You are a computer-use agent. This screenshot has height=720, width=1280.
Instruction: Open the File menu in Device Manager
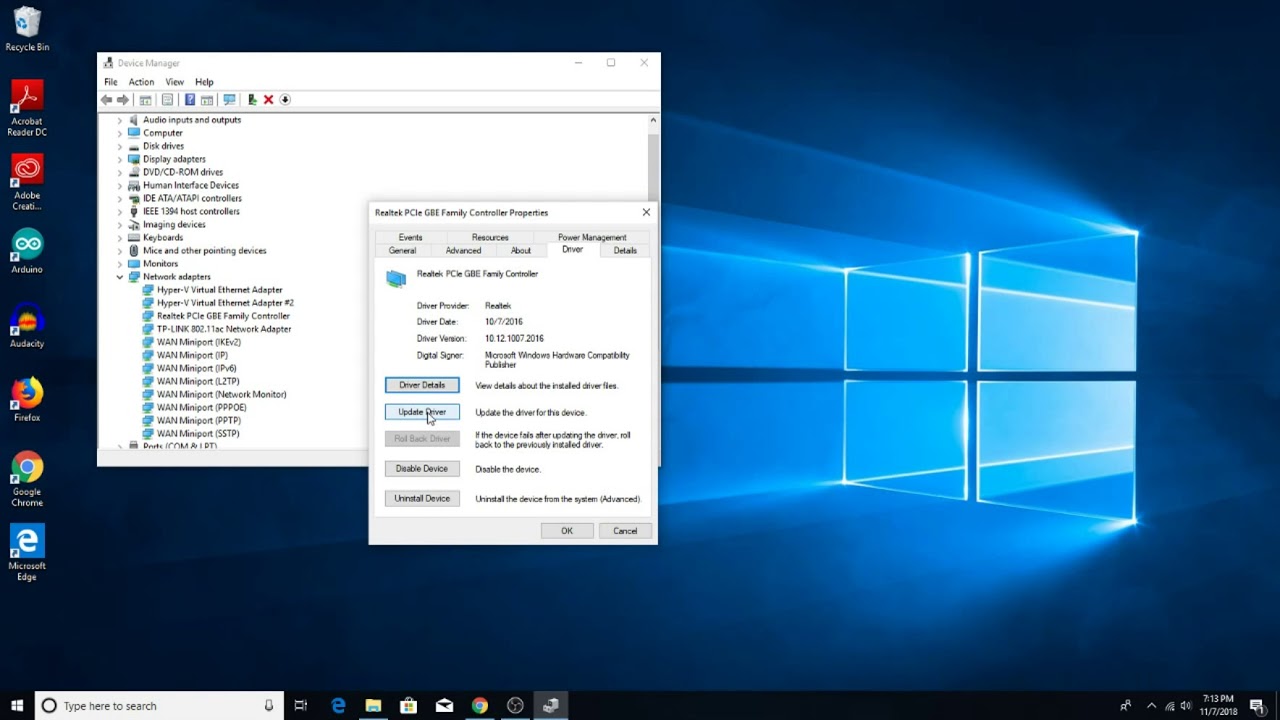point(111,82)
